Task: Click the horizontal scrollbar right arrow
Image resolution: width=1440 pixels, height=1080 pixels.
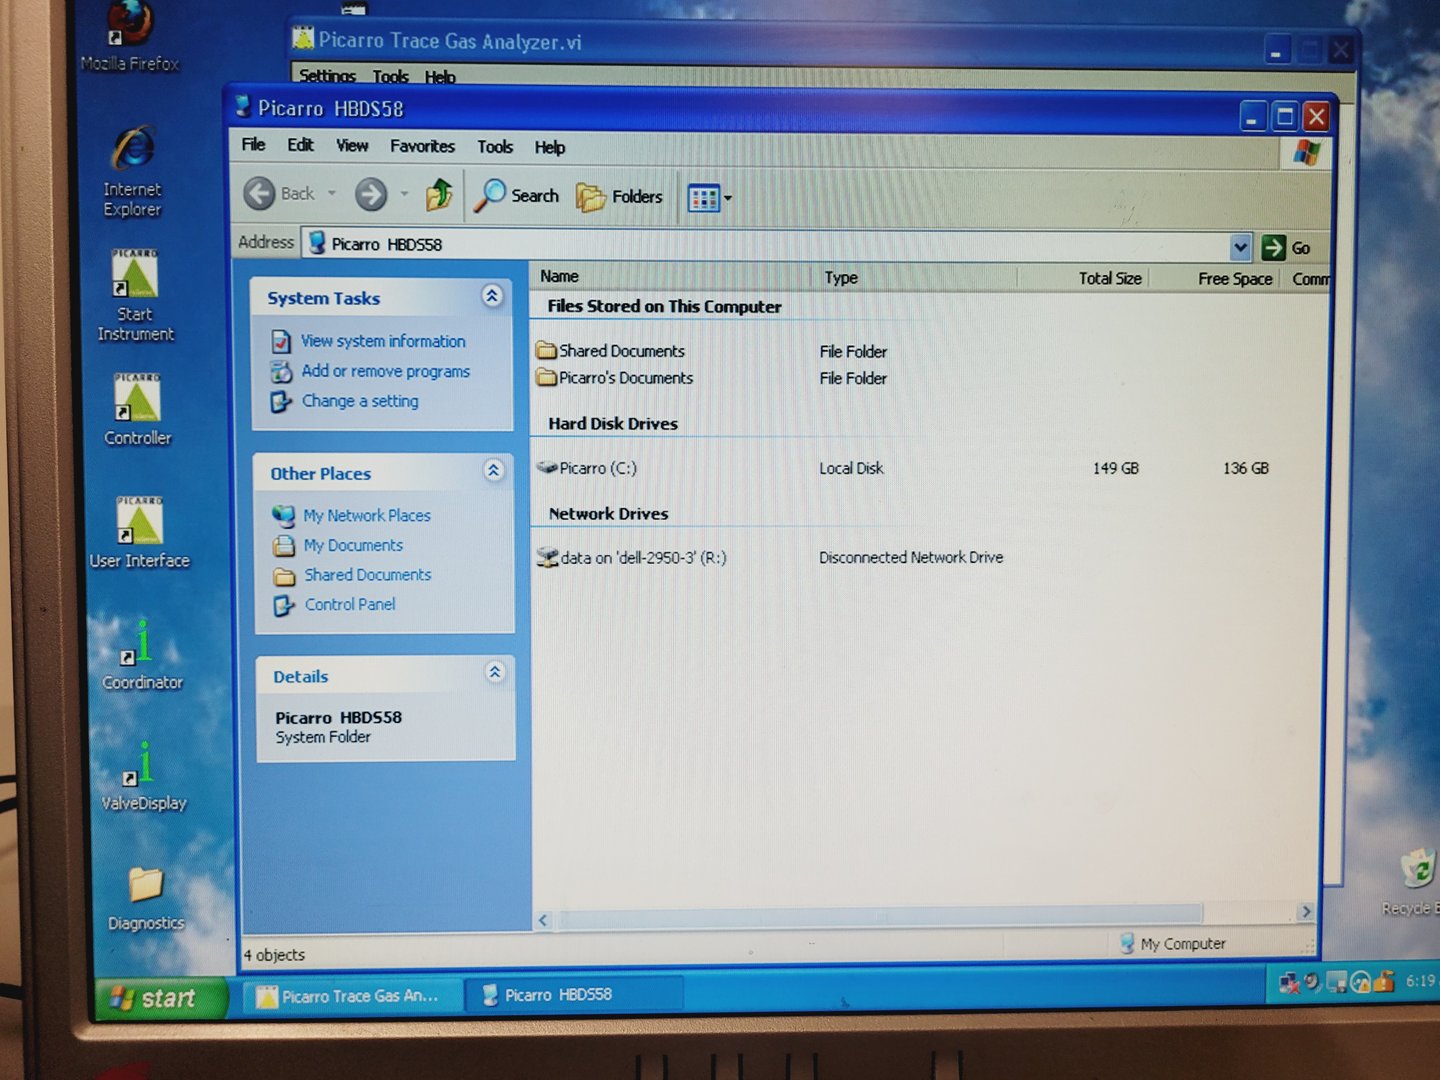Action: click(1305, 912)
